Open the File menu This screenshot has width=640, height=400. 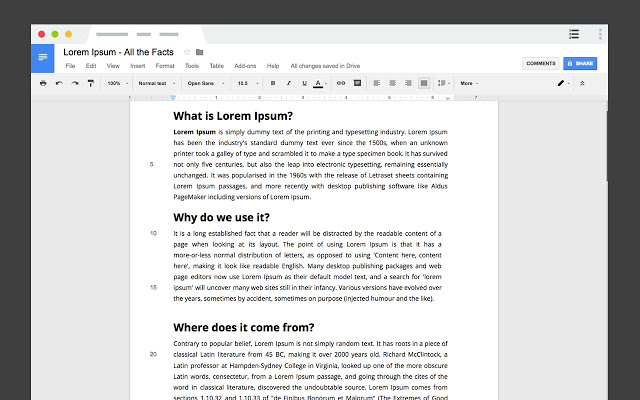[70, 66]
